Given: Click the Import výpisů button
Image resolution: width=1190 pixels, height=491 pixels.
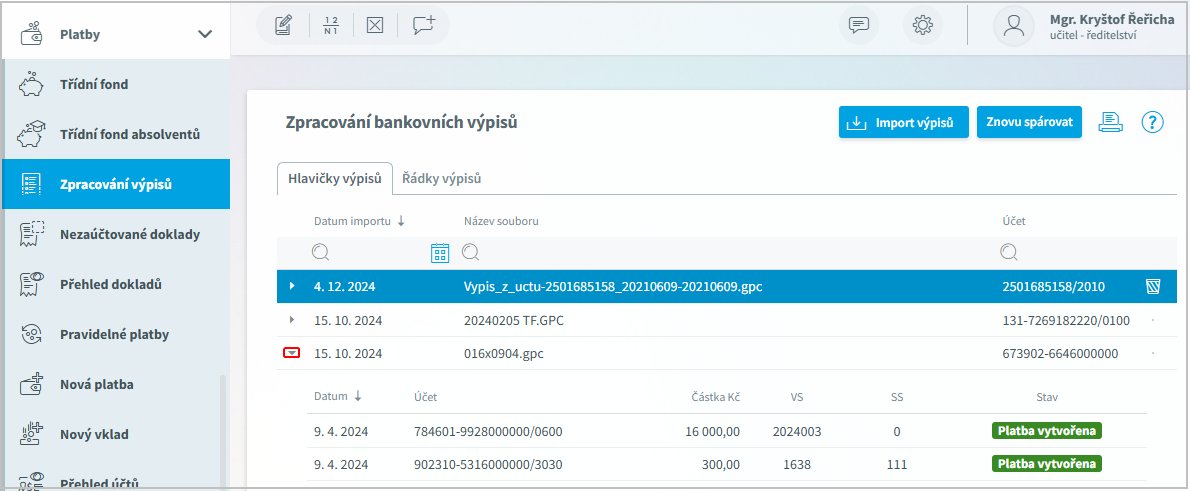Looking at the screenshot, I should point(903,123).
